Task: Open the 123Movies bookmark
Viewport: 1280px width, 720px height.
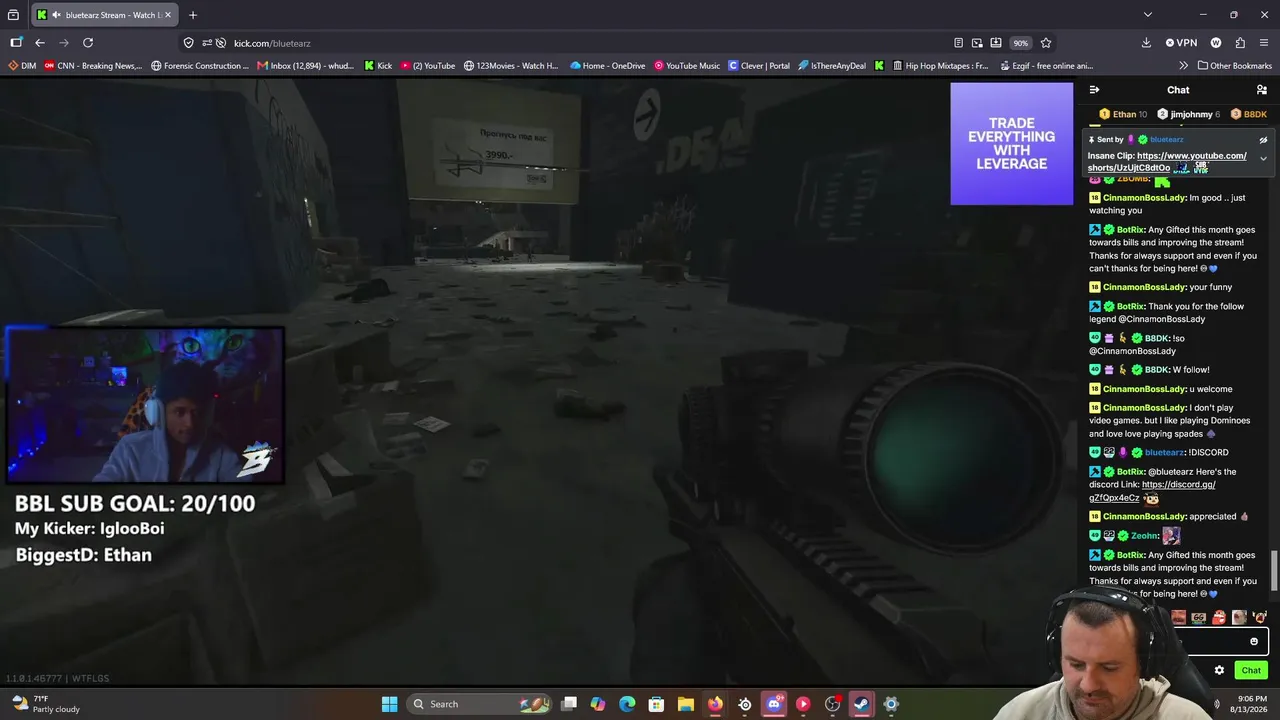Action: (511, 66)
